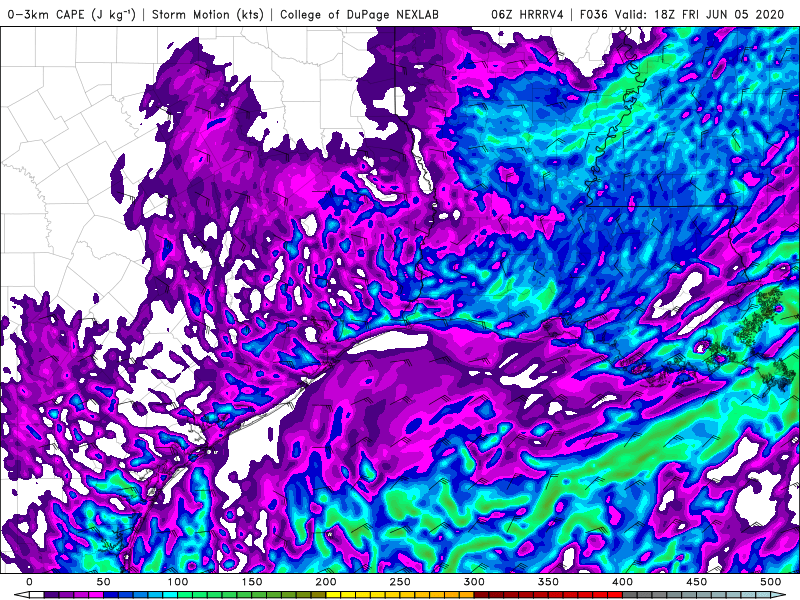Click the "College of DuPage NEXLAB" header text
The height and width of the screenshot is (600, 800).
[359, 14]
